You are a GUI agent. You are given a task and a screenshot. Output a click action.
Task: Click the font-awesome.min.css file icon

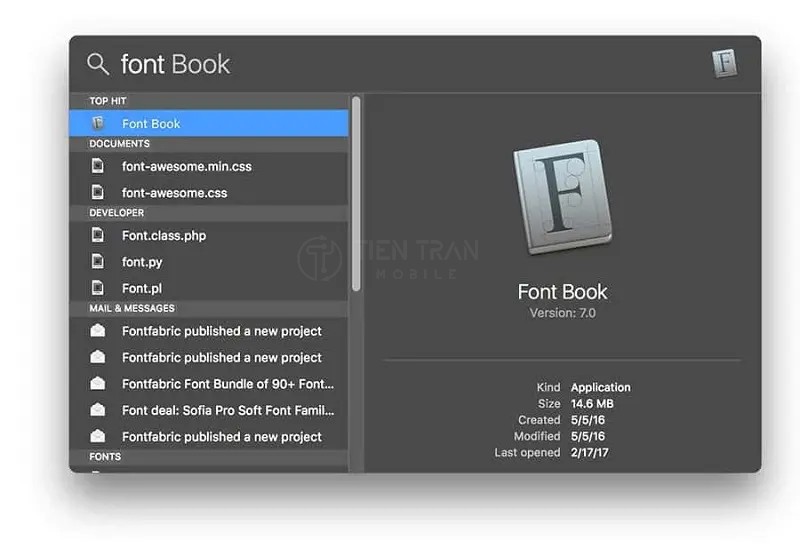[98, 166]
